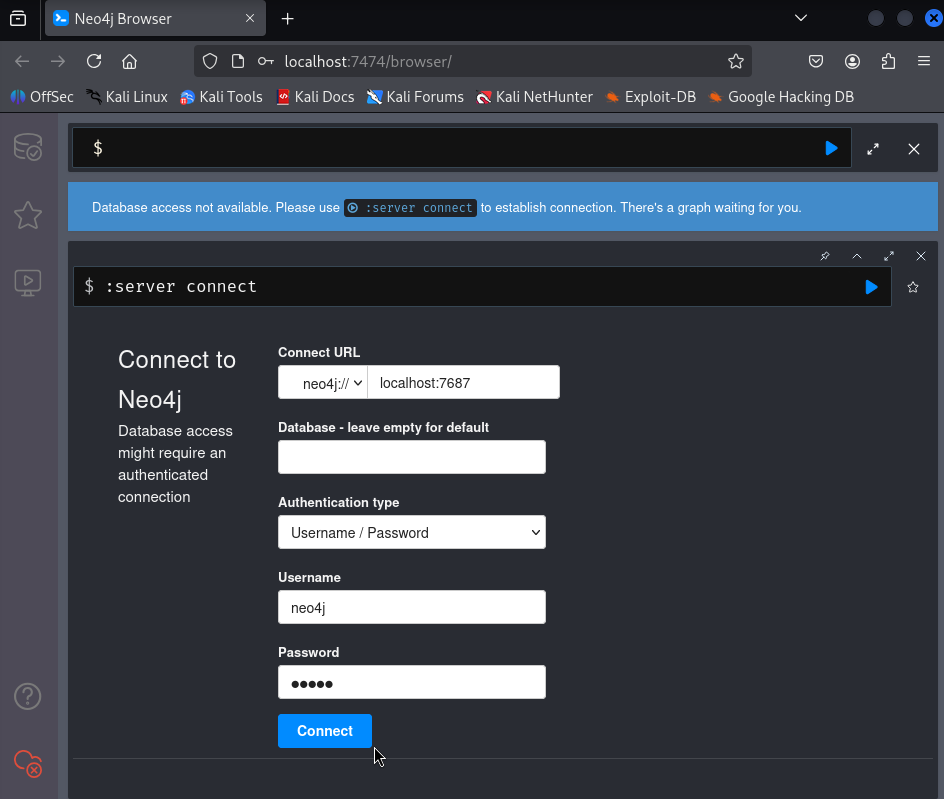Image resolution: width=944 pixels, height=799 pixels.
Task: Open the Help question-mark sidebar icon
Action: pos(28,697)
